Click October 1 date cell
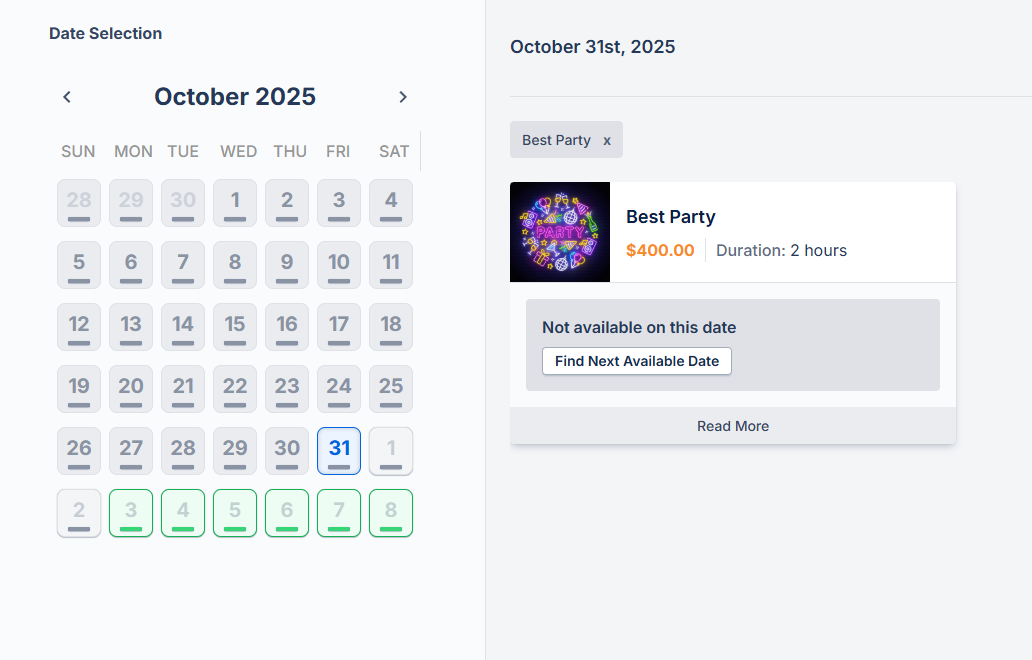The image size is (1032, 660). click(x=235, y=203)
